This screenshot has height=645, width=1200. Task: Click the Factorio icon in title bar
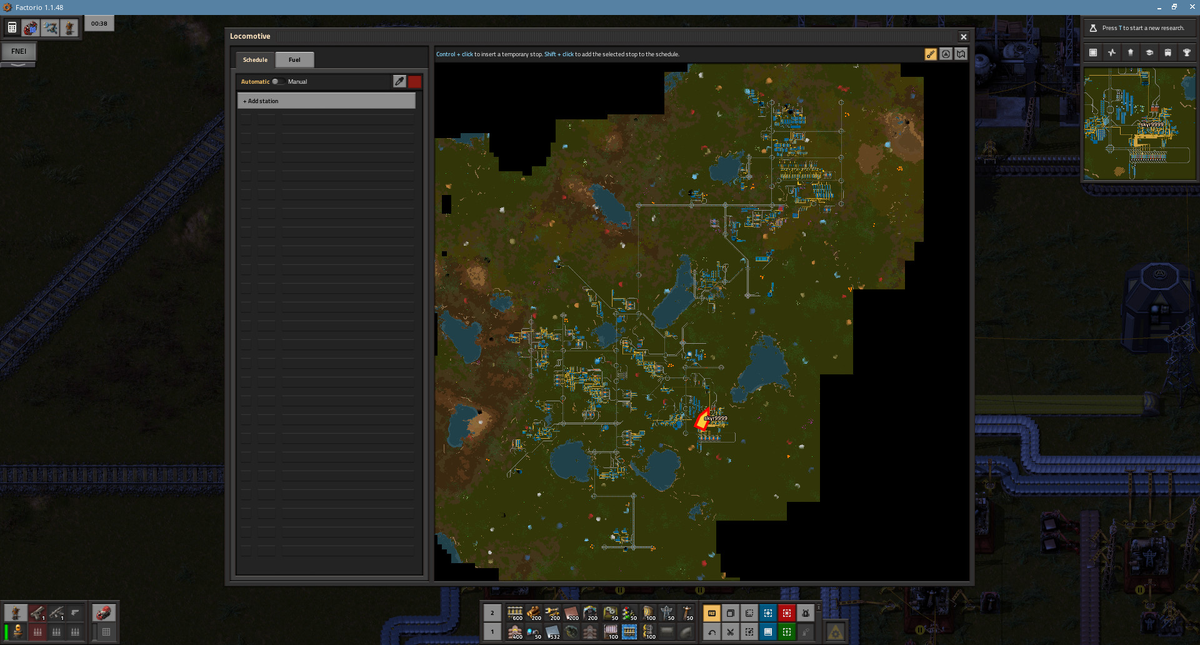coord(7,6)
